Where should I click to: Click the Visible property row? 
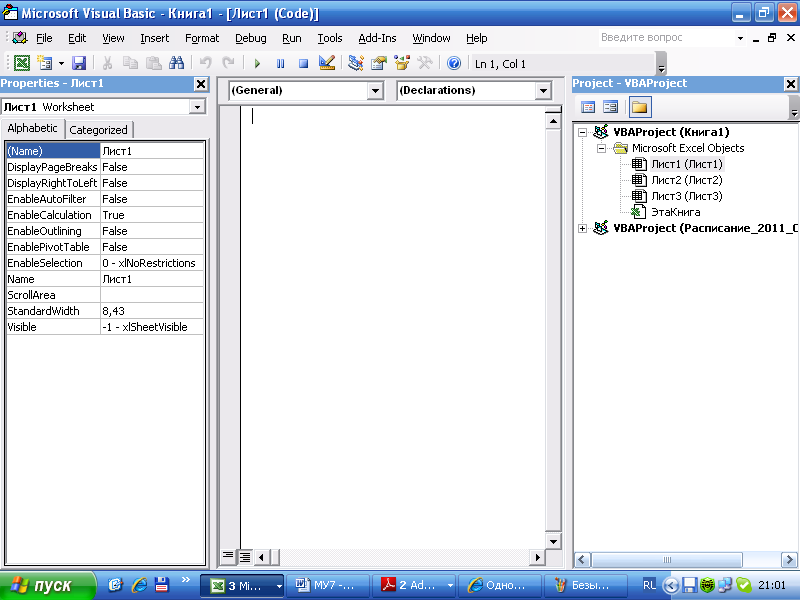[105, 327]
